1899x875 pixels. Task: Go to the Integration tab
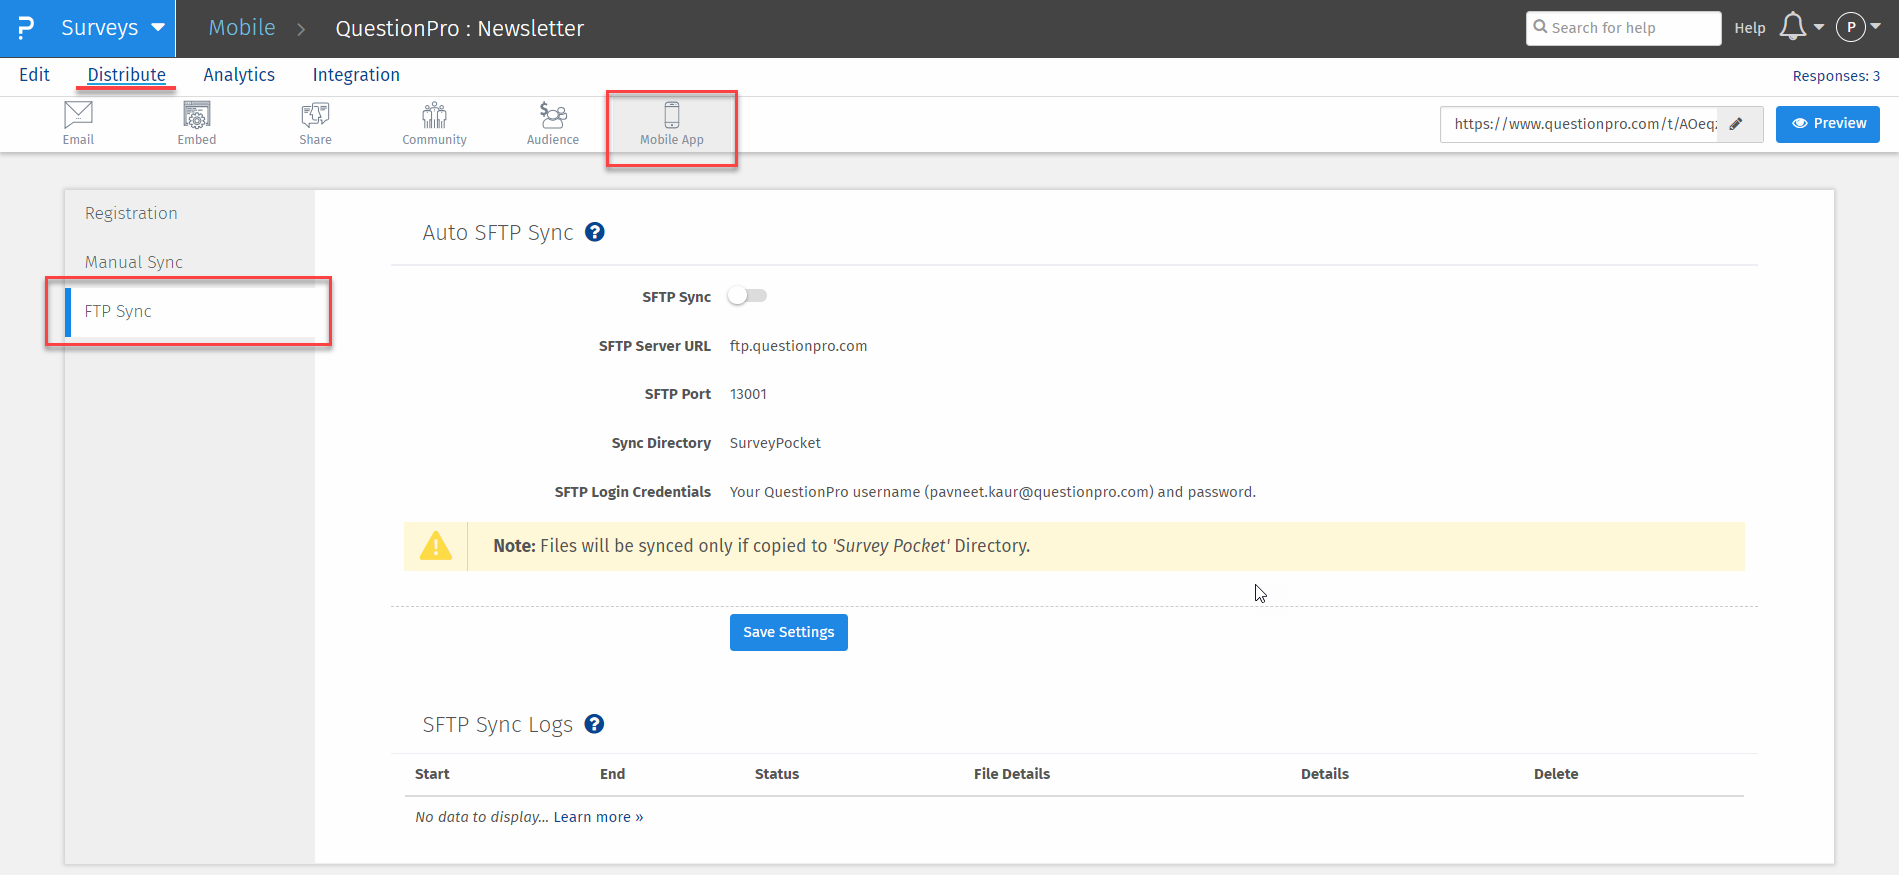click(356, 75)
